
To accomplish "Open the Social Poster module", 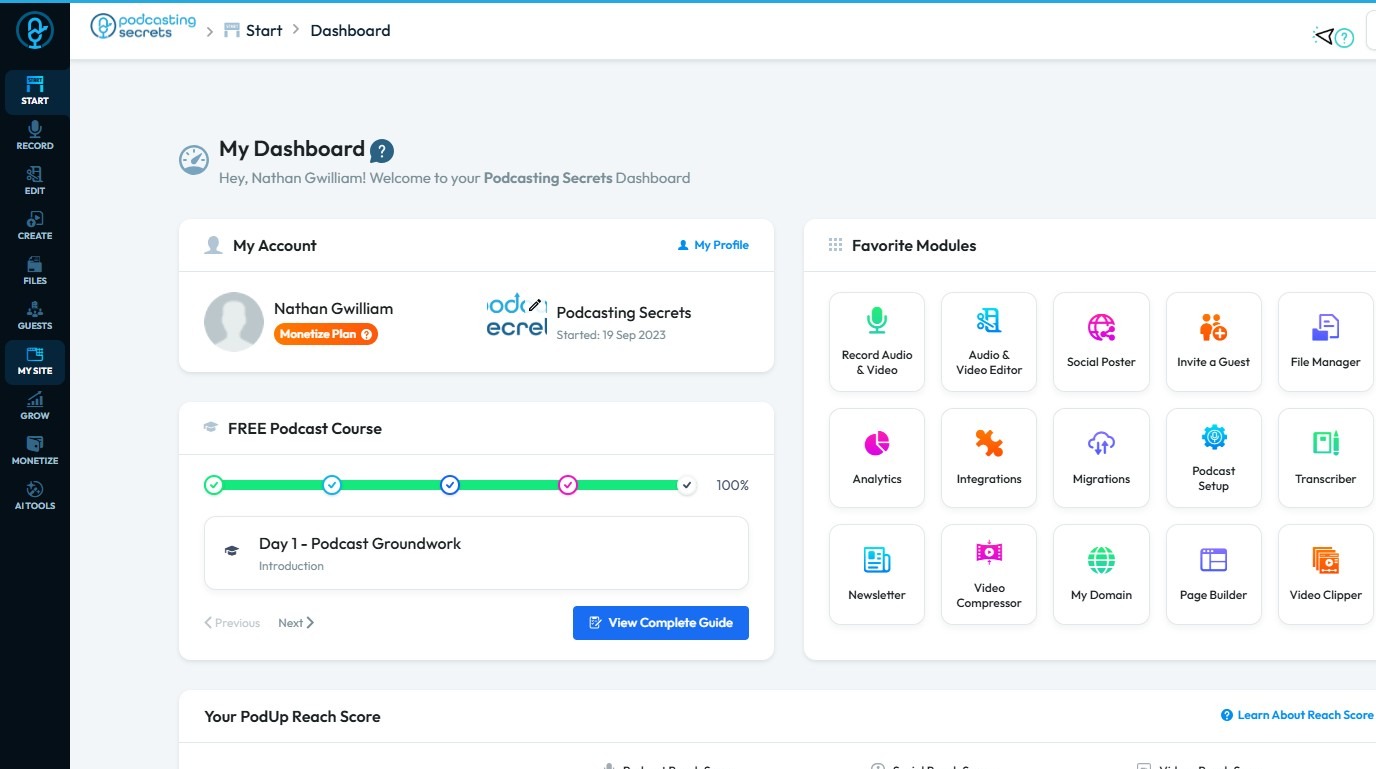I will click(1101, 342).
